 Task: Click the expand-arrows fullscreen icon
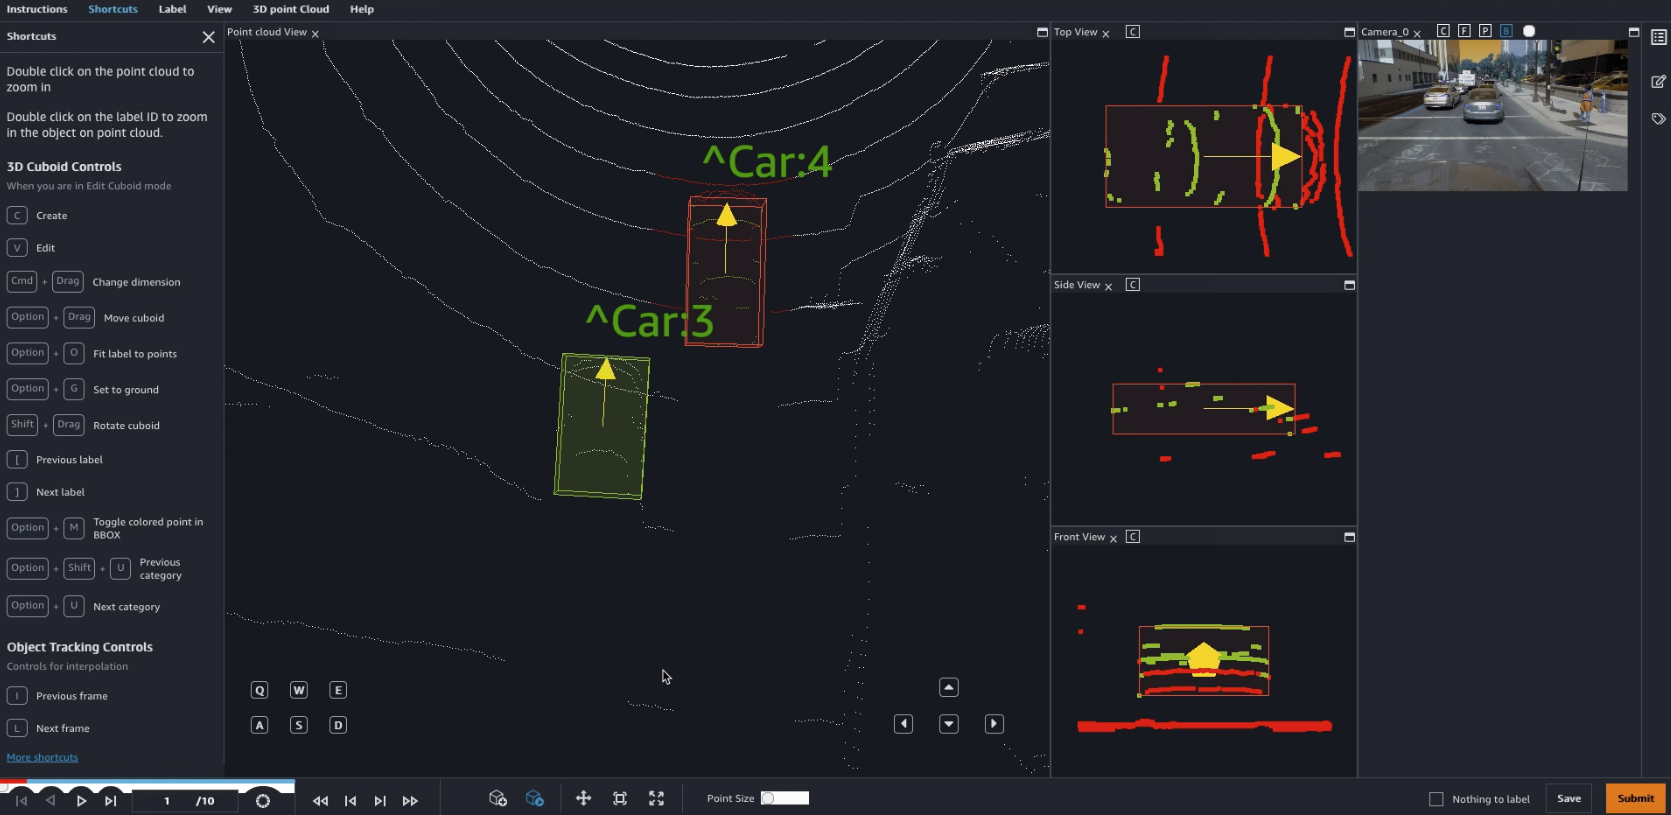click(x=656, y=798)
